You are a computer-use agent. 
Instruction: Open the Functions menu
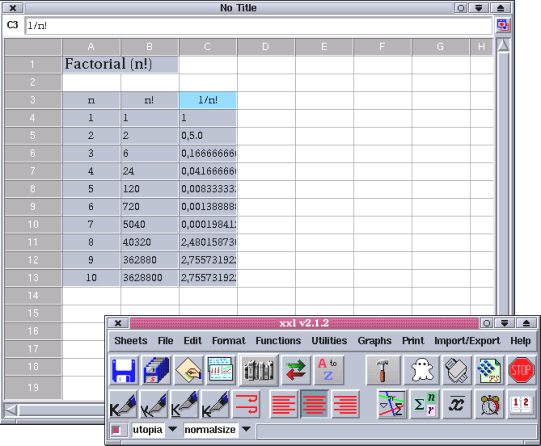point(278,341)
